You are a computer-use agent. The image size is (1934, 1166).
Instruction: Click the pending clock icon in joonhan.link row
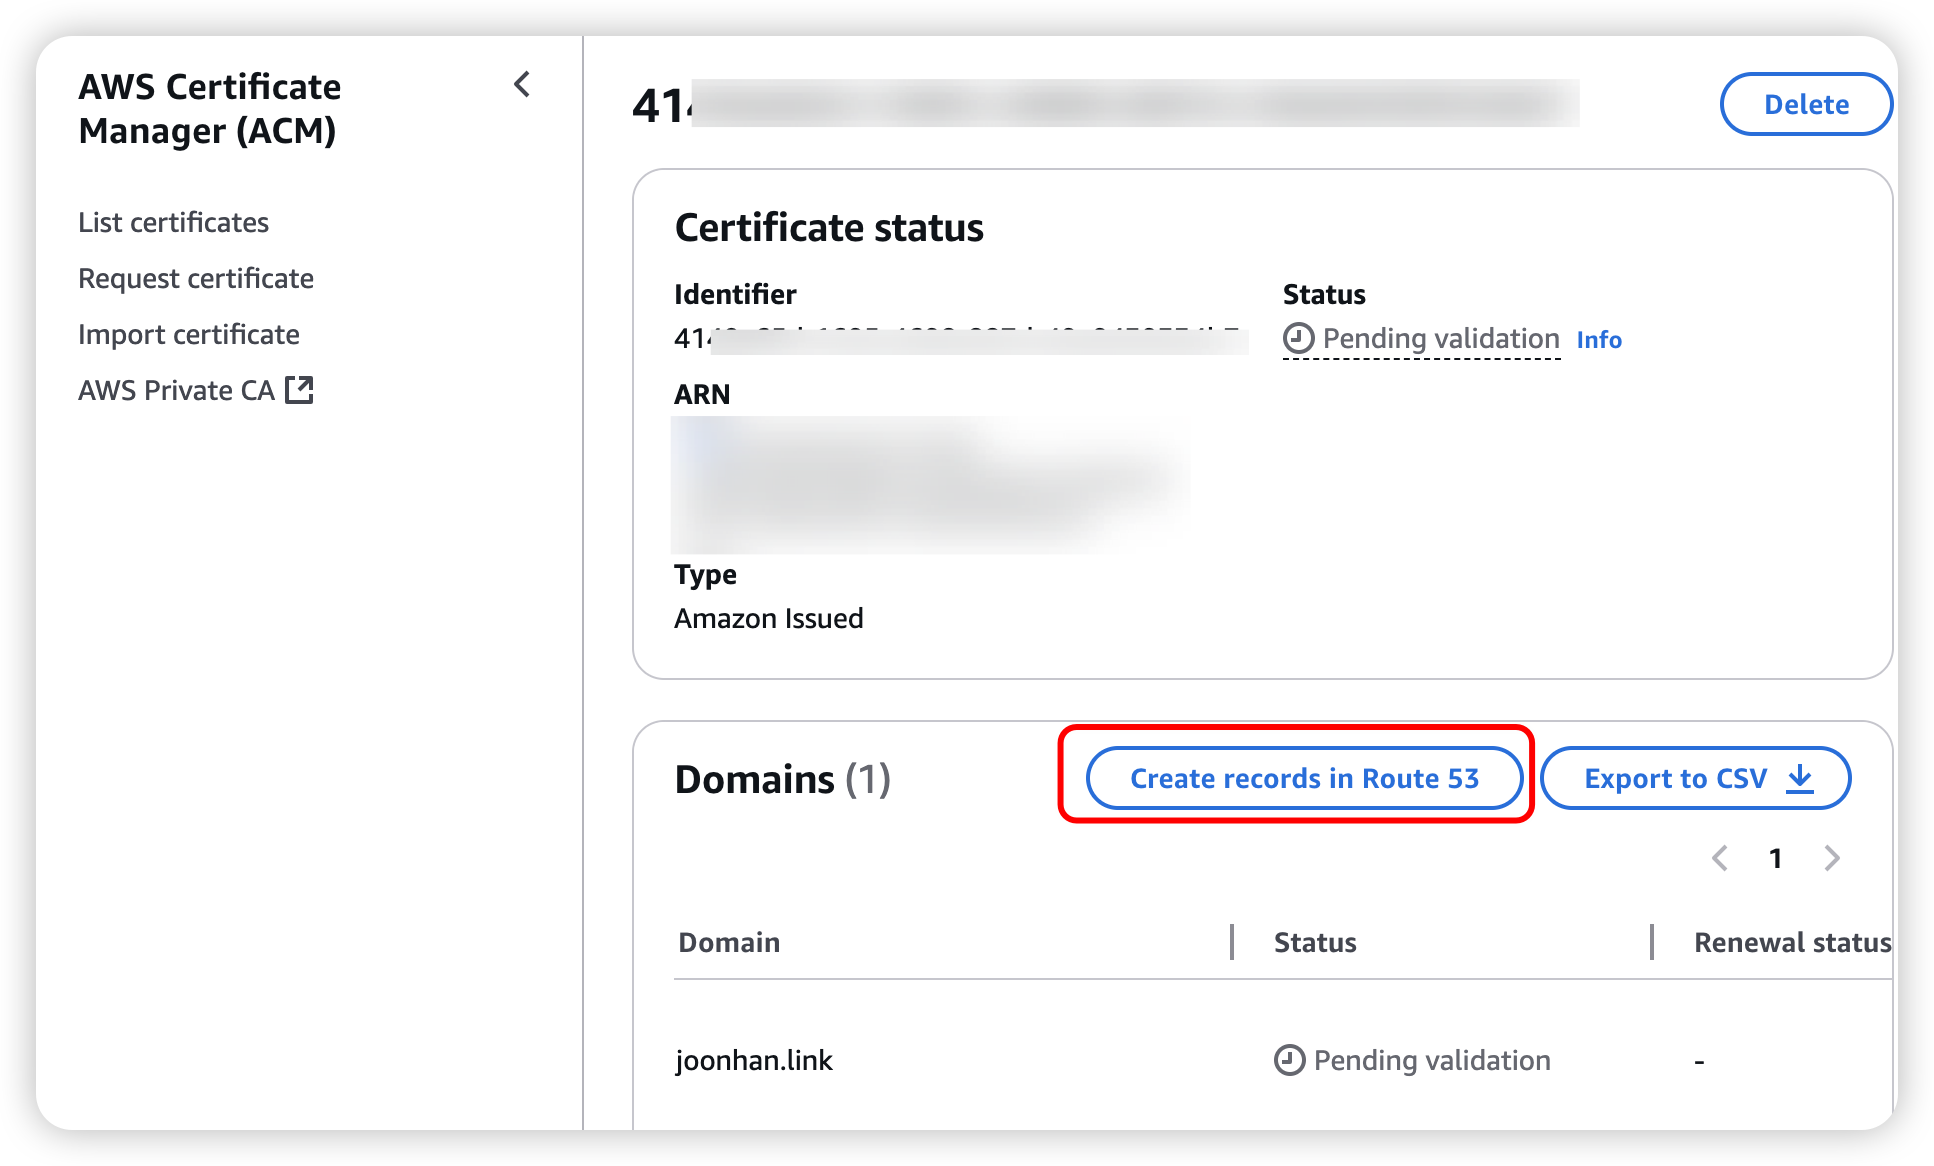[1289, 1060]
